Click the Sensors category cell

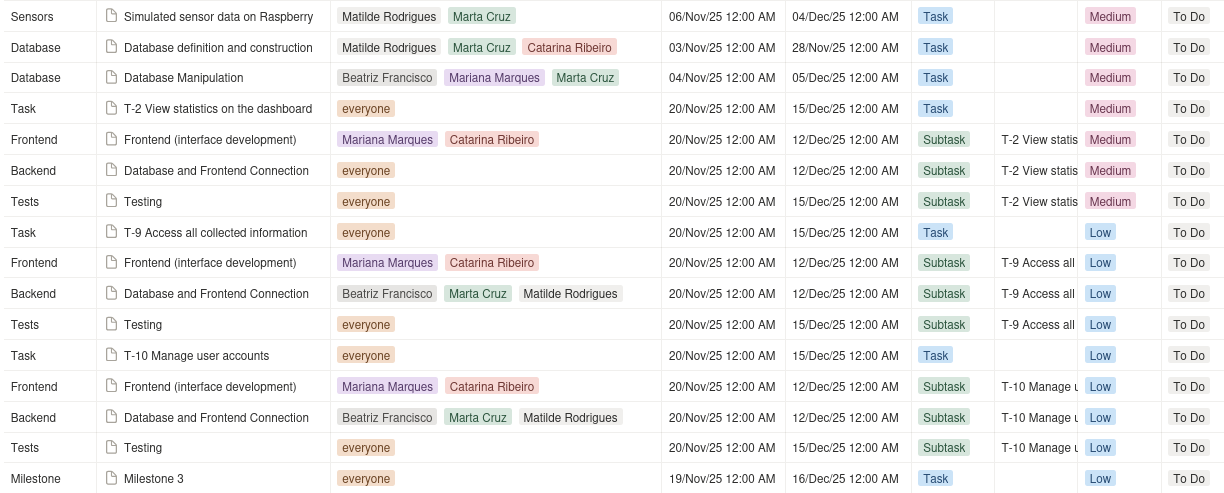click(x=32, y=17)
